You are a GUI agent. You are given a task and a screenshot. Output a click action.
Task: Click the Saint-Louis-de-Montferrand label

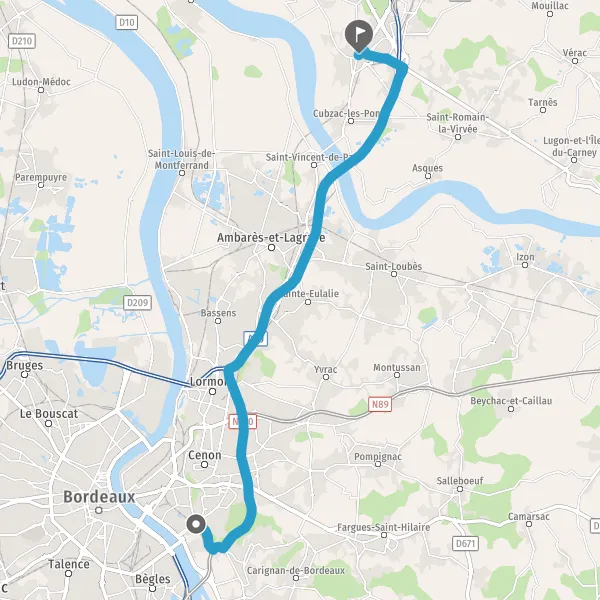(182, 159)
